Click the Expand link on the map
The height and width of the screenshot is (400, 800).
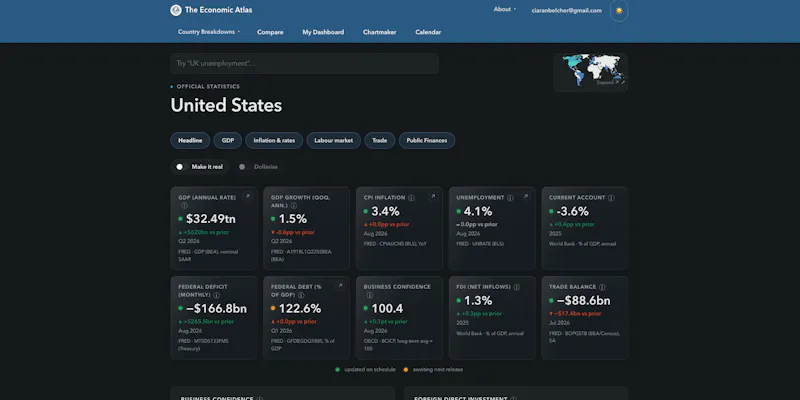(610, 82)
